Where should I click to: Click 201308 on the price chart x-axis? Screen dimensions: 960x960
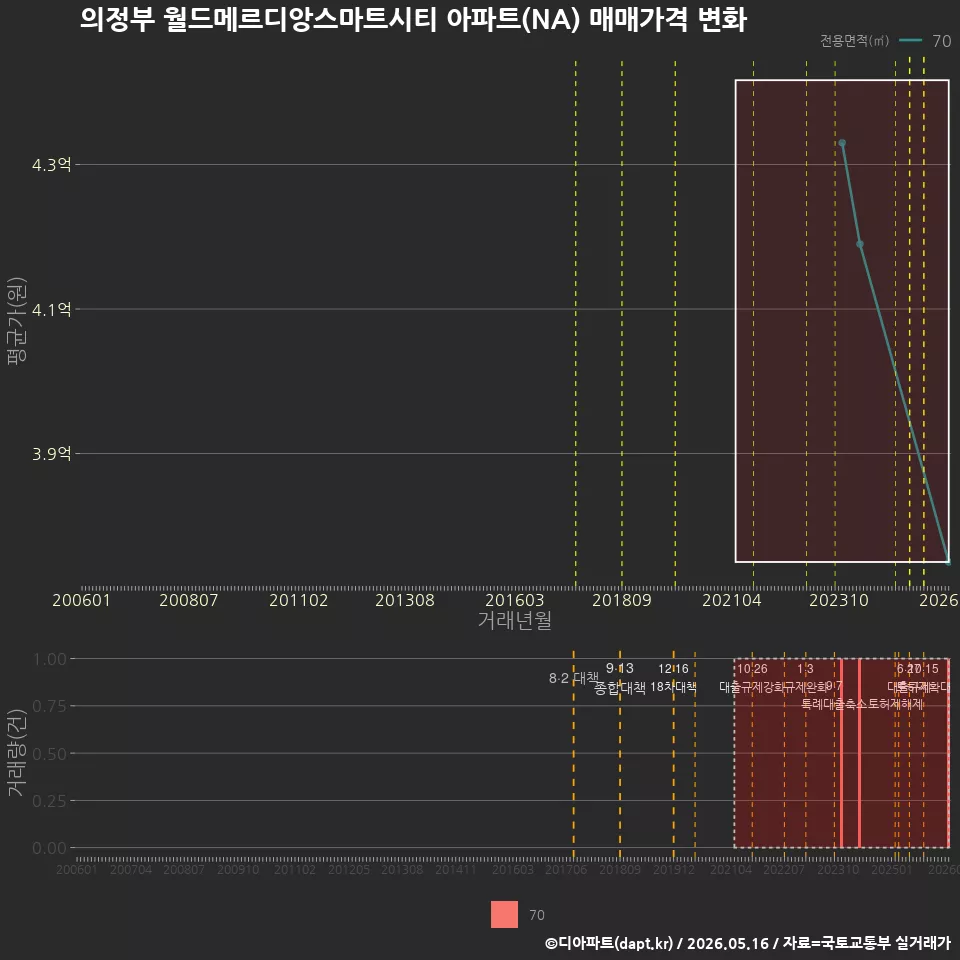pos(405,600)
